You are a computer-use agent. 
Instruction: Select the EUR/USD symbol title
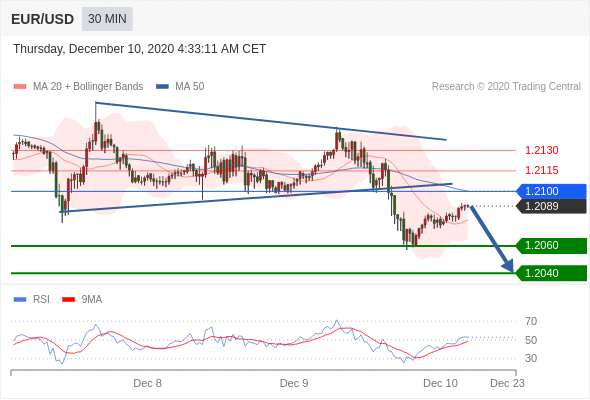coord(43,19)
